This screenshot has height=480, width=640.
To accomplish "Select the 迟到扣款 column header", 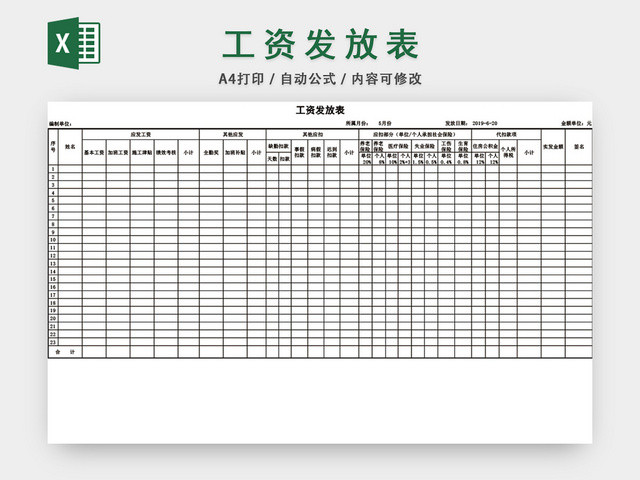I will point(332,153).
